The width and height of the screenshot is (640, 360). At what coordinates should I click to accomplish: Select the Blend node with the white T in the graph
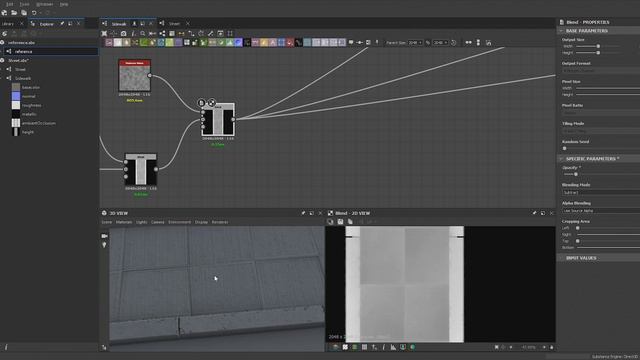coord(141,169)
